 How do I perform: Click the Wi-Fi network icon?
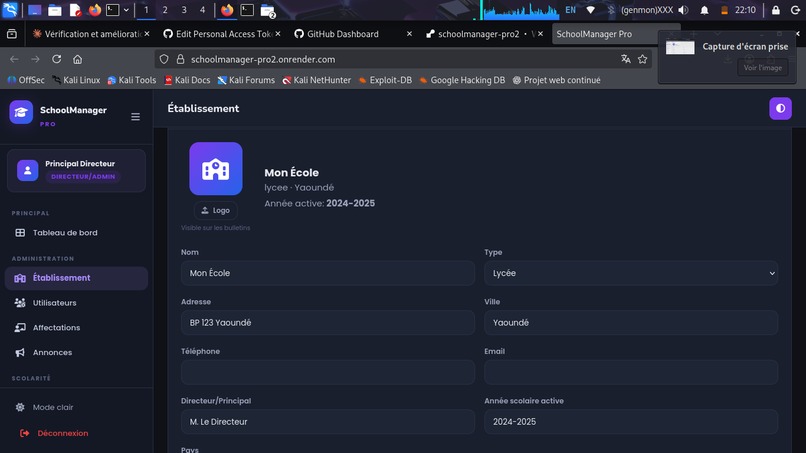click(x=591, y=10)
